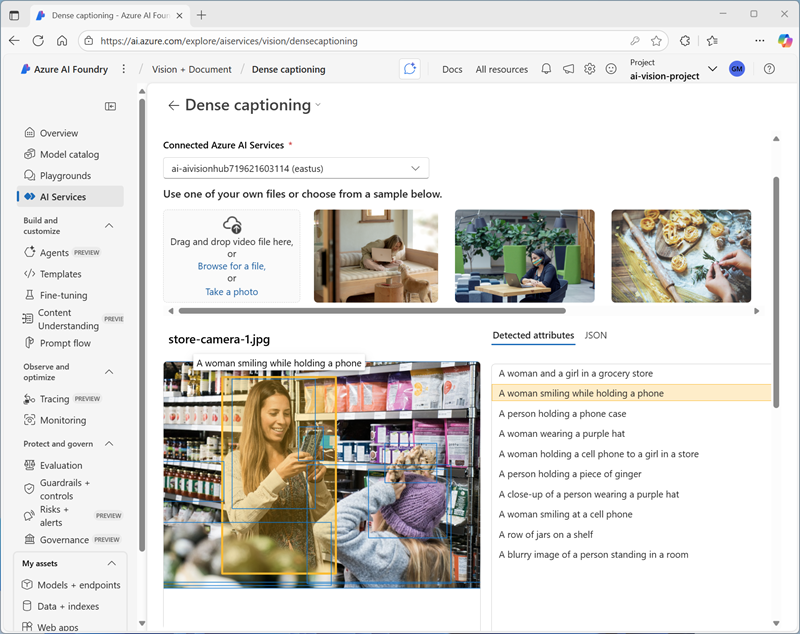Image resolution: width=800 pixels, height=634 pixels.
Task: Select the Detected attributes tab
Action: (533, 335)
